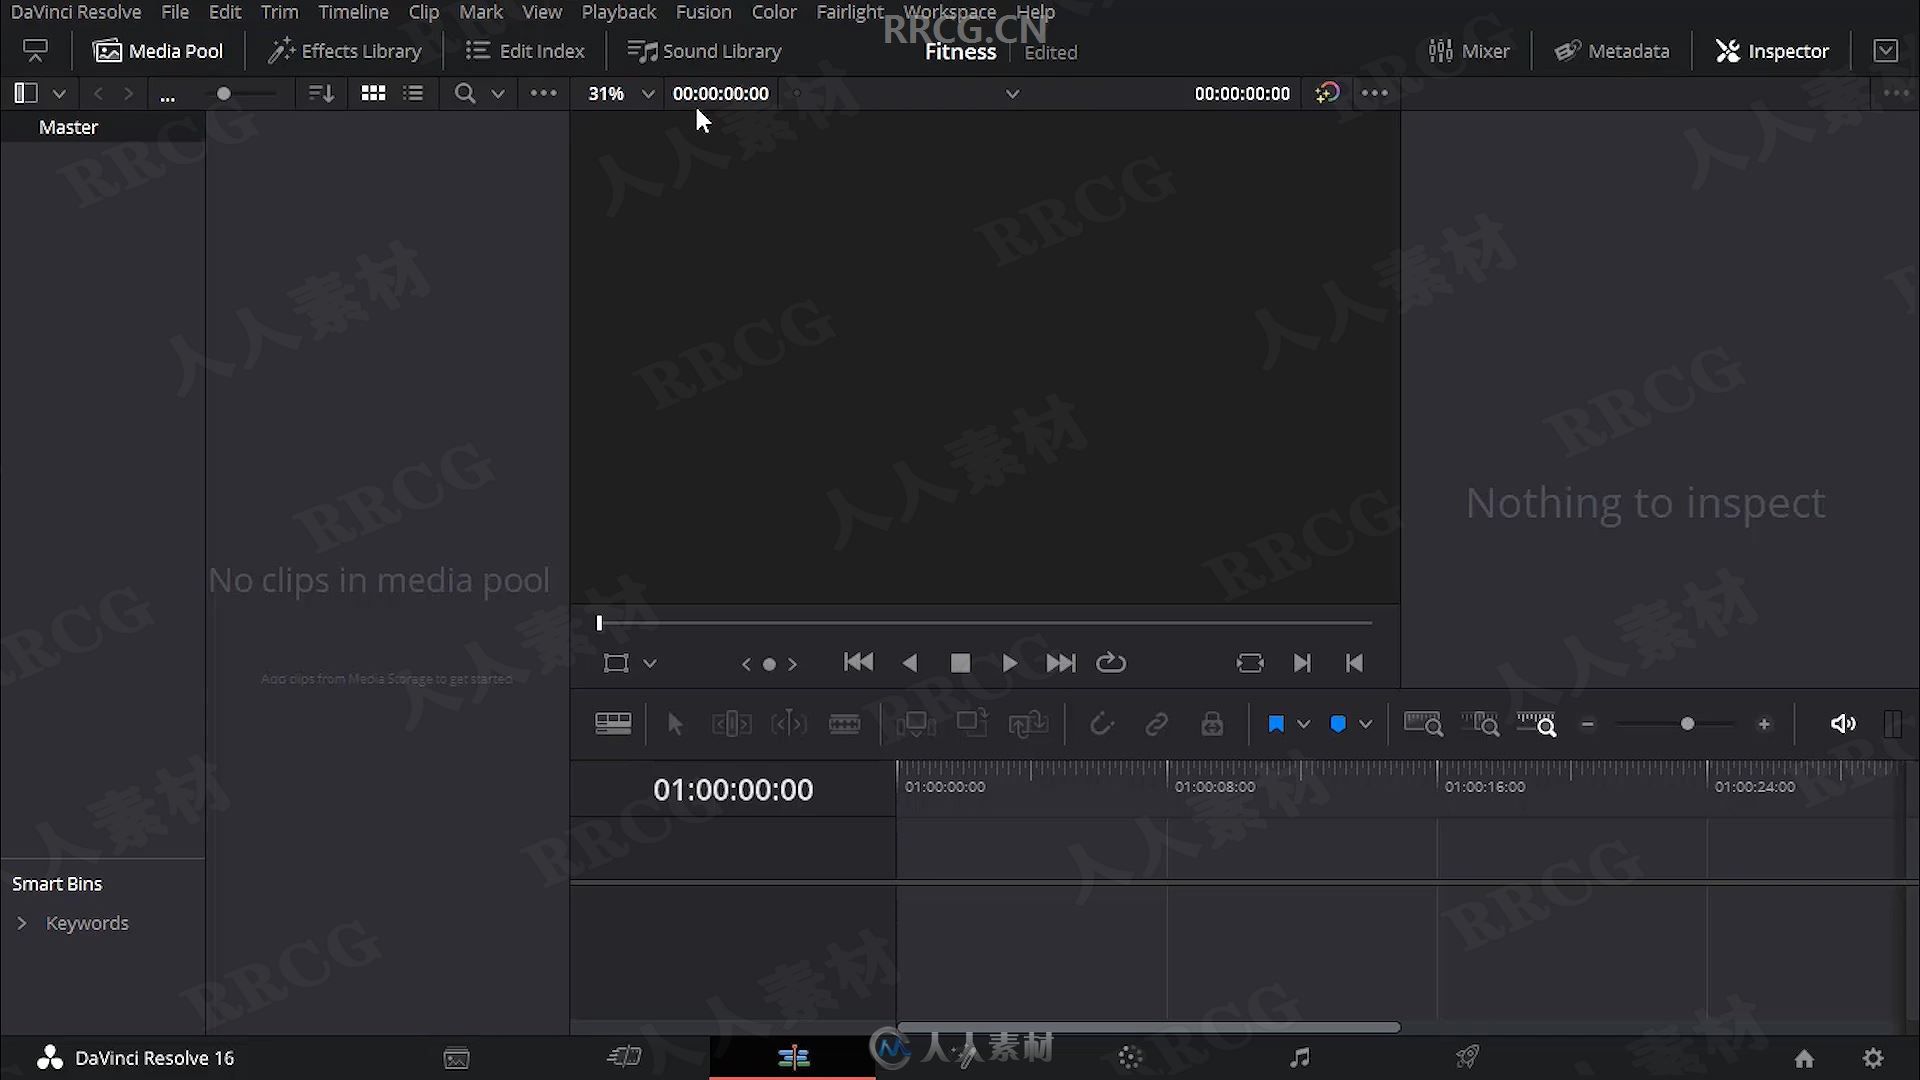Open the Fusion menu

tap(703, 12)
